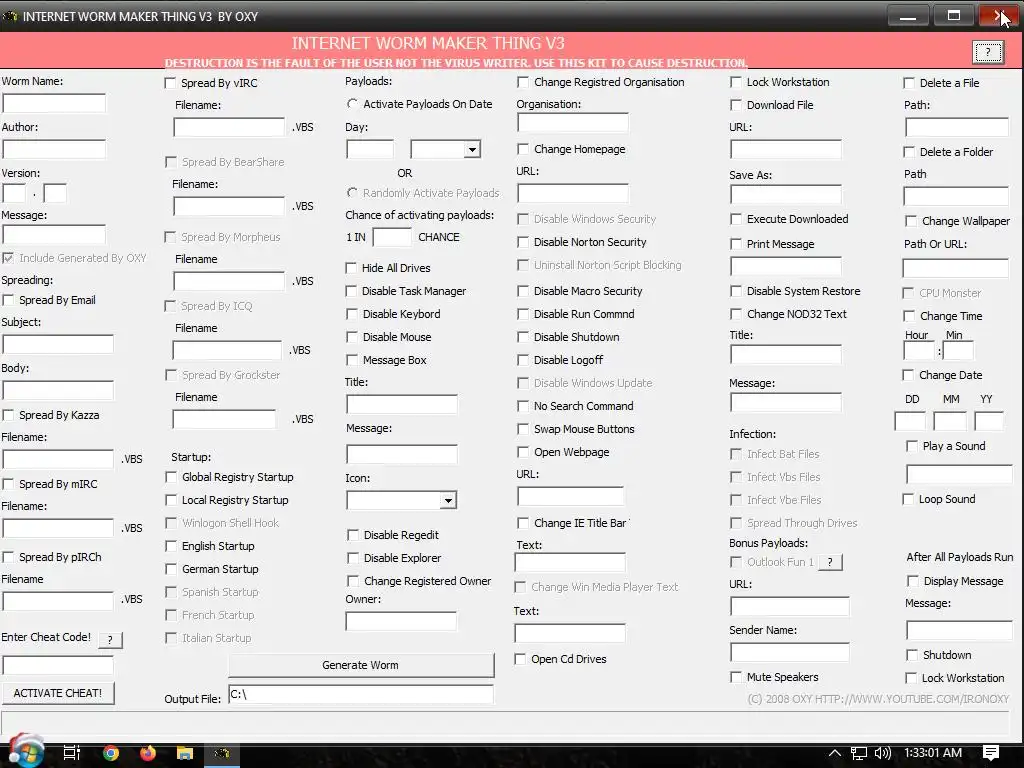This screenshot has height=768, width=1024.
Task: Launch Firefox from the taskbar
Action: click(148, 753)
